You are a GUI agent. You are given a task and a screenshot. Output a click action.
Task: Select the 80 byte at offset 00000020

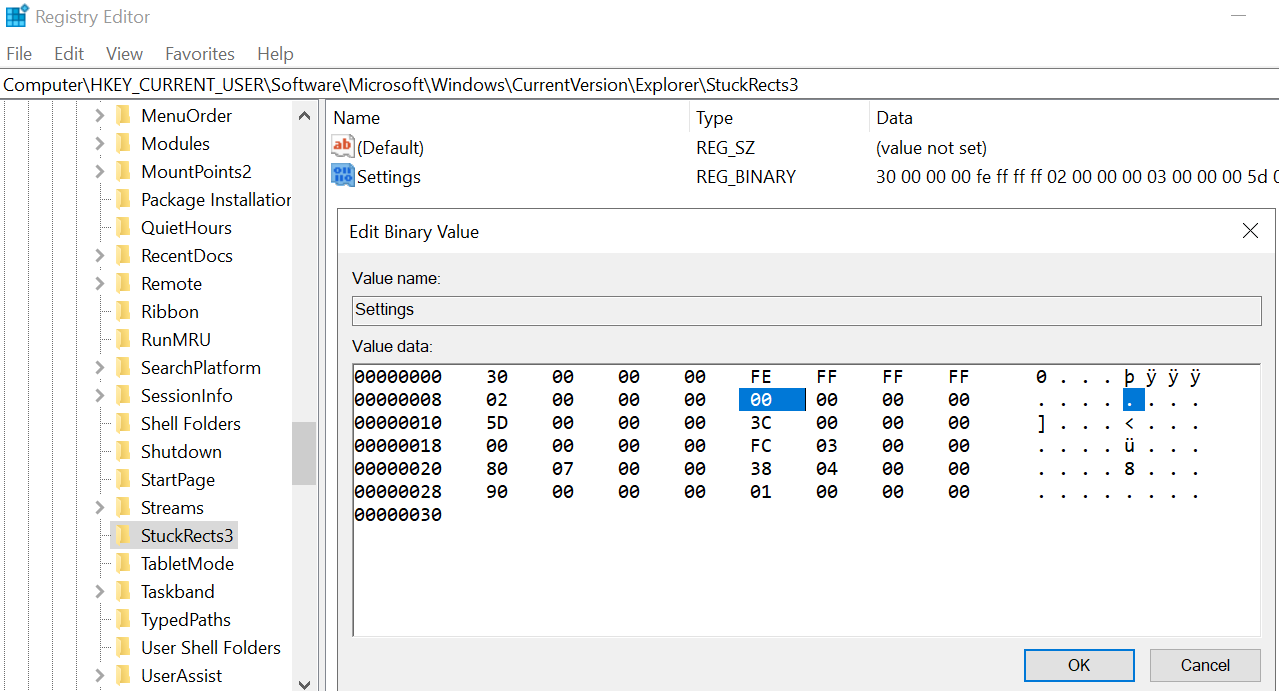[497, 469]
